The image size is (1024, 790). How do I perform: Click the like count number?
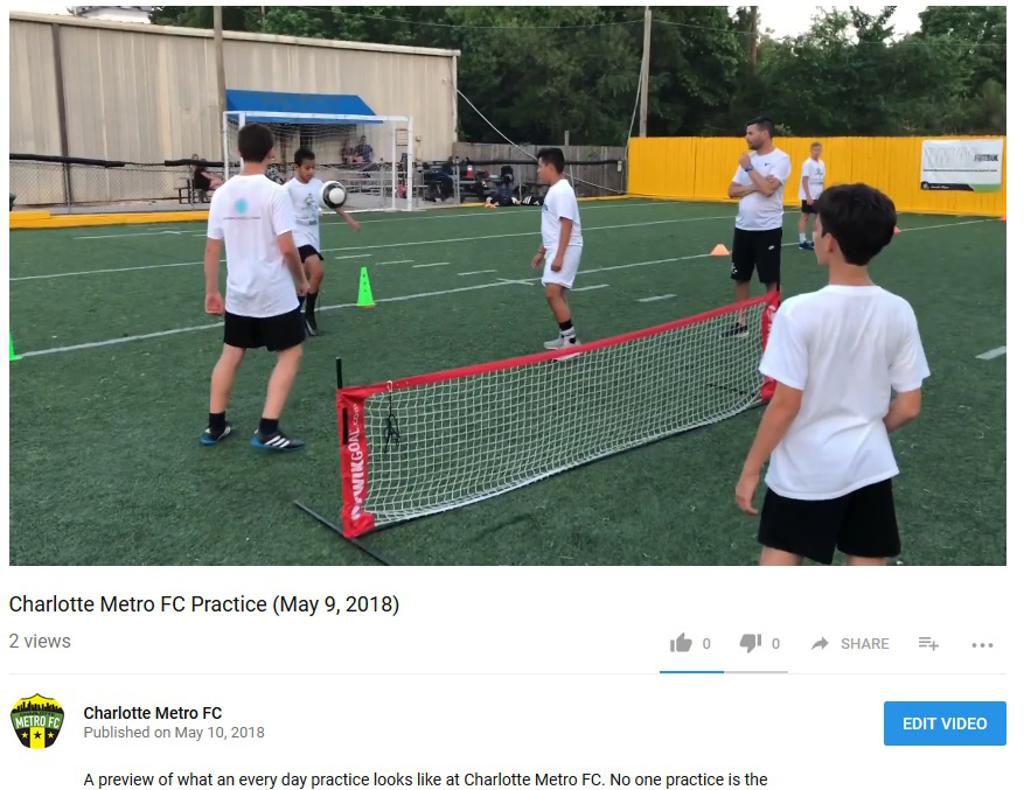pyautogui.click(x=706, y=644)
